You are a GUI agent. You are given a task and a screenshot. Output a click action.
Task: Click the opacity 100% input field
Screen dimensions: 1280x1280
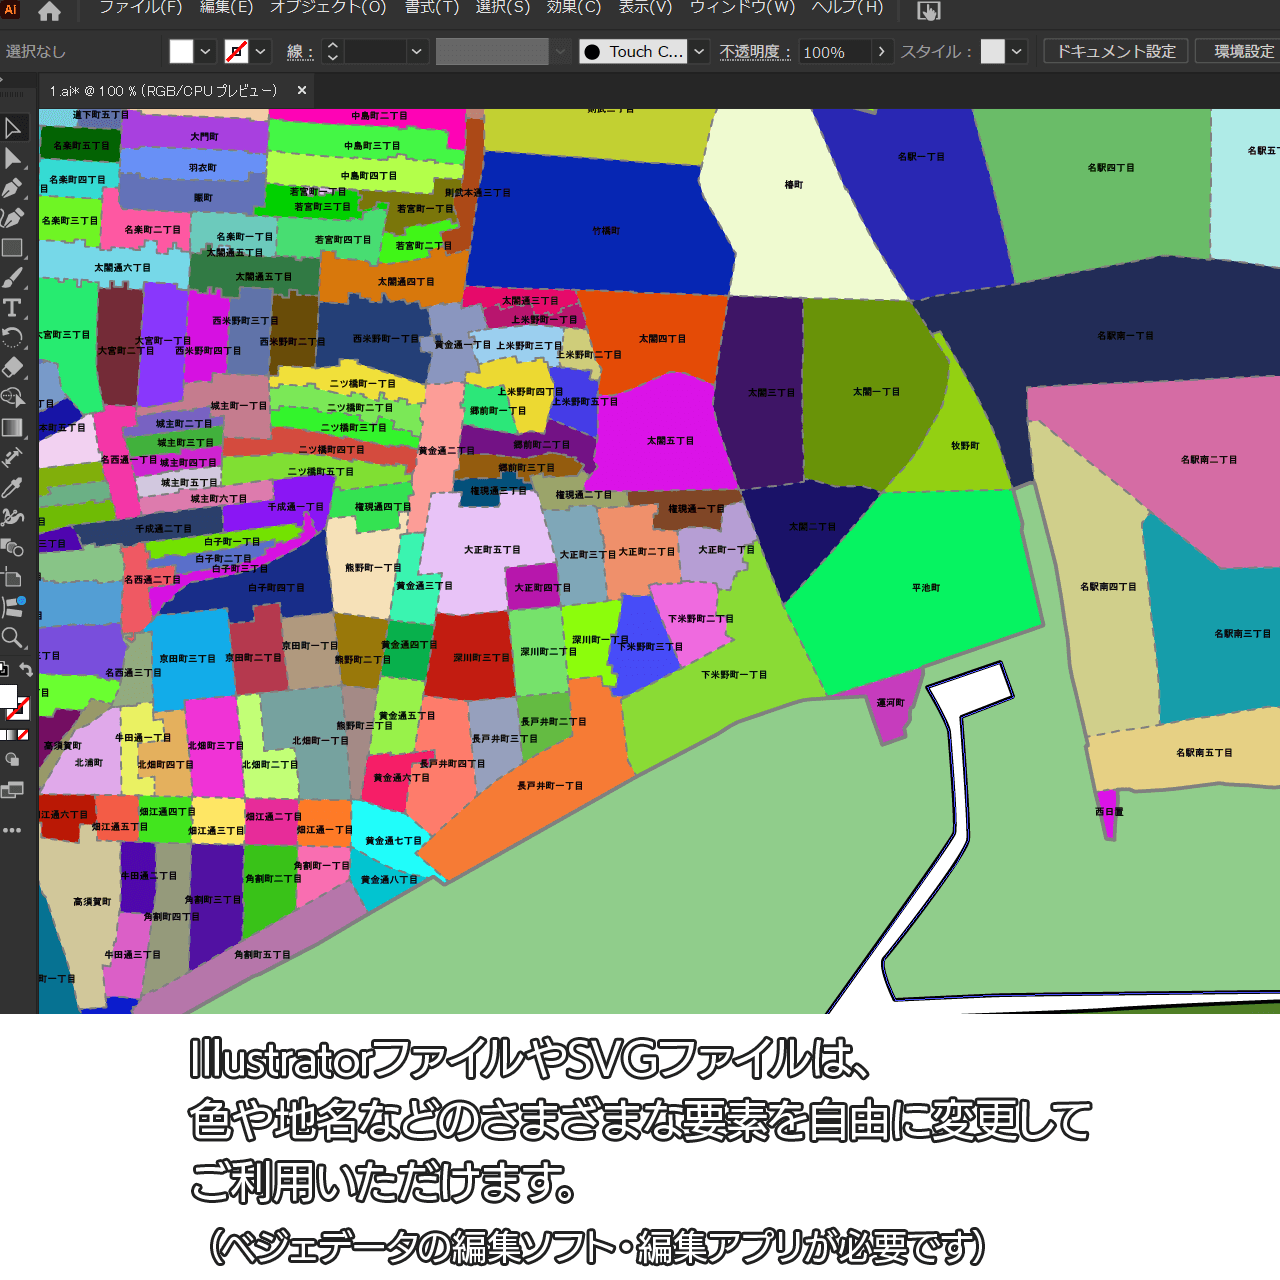(834, 52)
